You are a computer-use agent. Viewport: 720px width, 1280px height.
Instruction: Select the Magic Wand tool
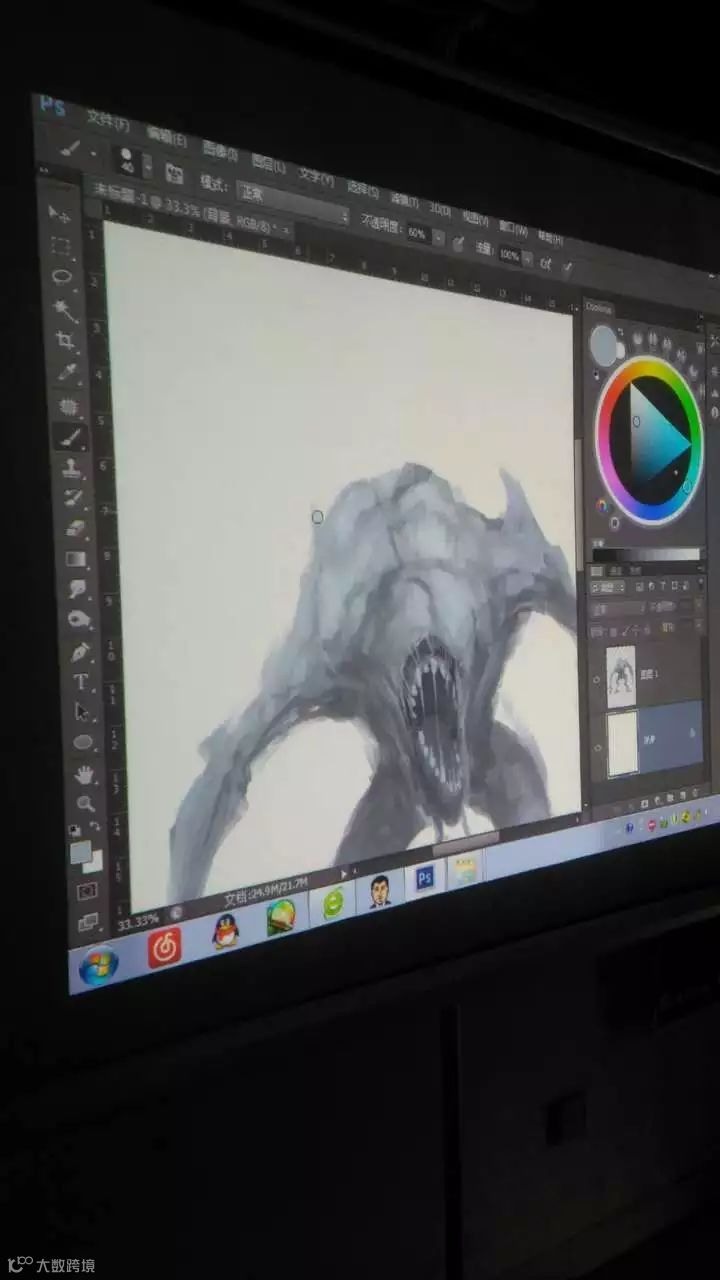click(65, 310)
